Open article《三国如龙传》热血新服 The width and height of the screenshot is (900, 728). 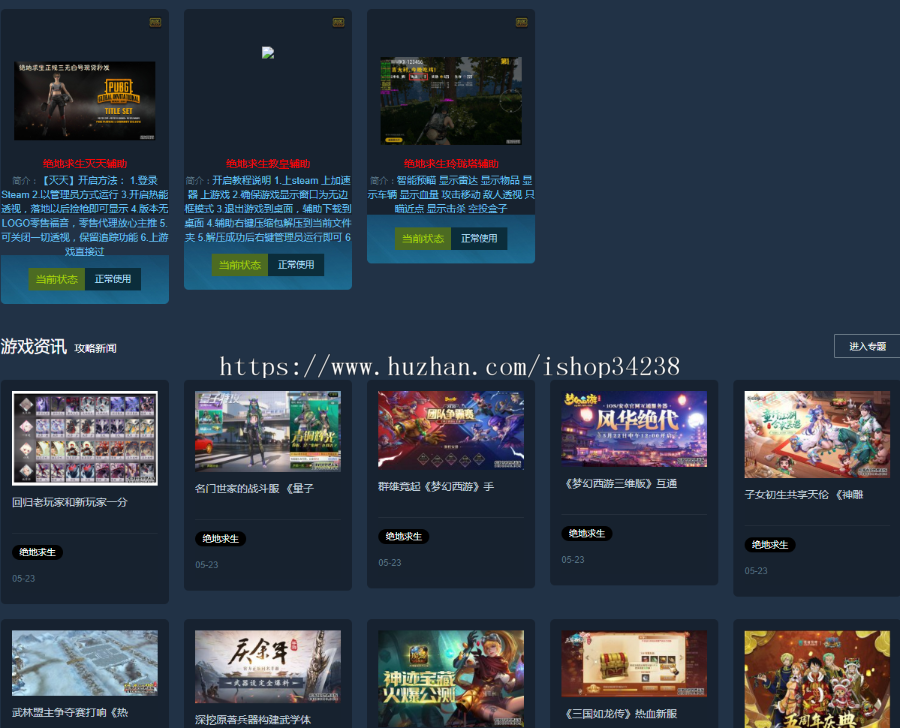pyautogui.click(x=619, y=714)
